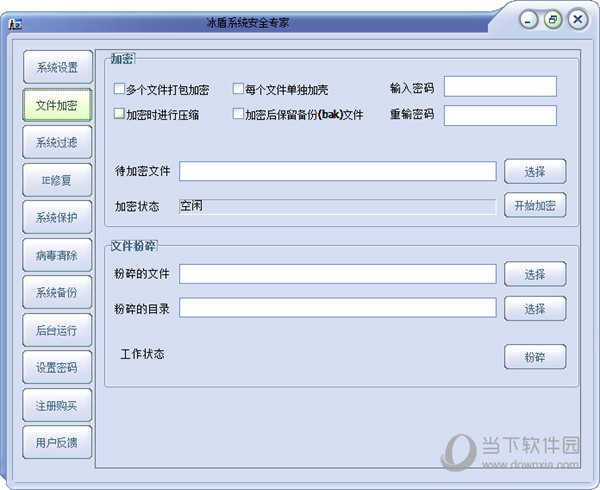Choose file via 选择 beside 待加密文件
The height and width of the screenshot is (490, 600).
click(x=535, y=171)
